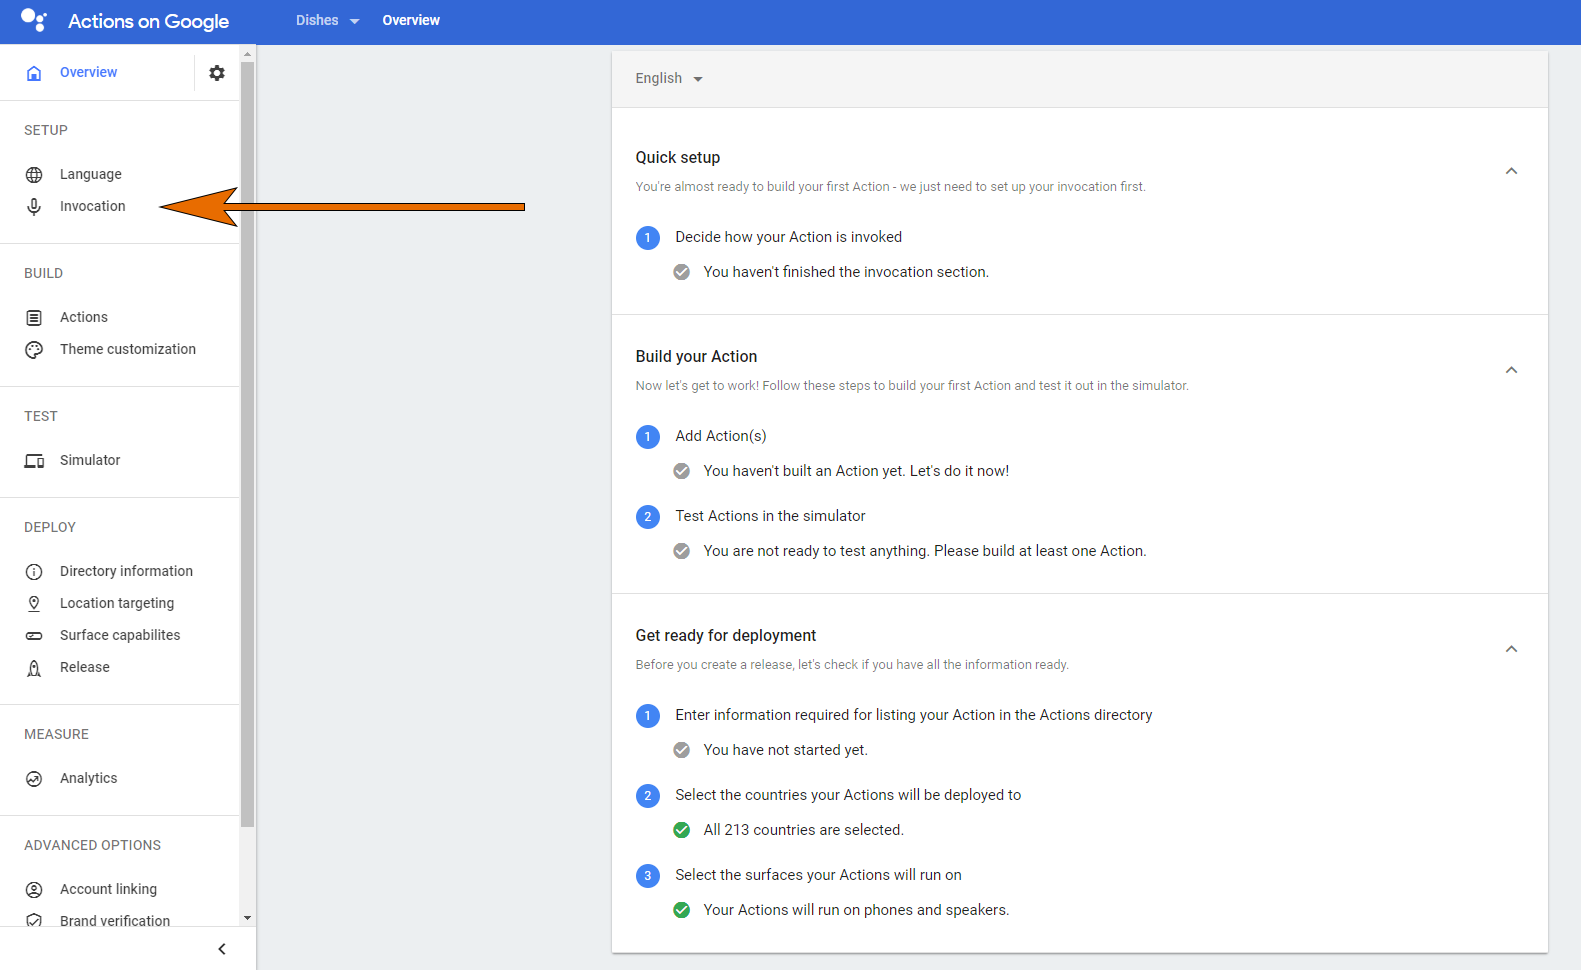Click the Theme customization palette icon

point(34,350)
